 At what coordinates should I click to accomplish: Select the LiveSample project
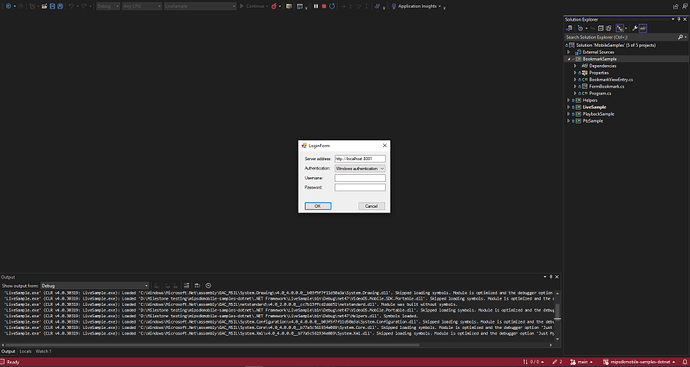[594, 107]
